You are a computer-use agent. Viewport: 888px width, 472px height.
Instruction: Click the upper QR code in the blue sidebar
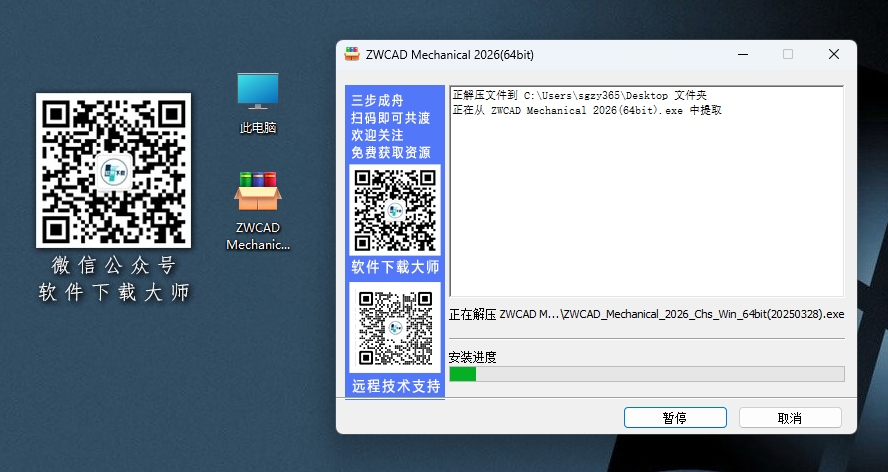pos(395,210)
